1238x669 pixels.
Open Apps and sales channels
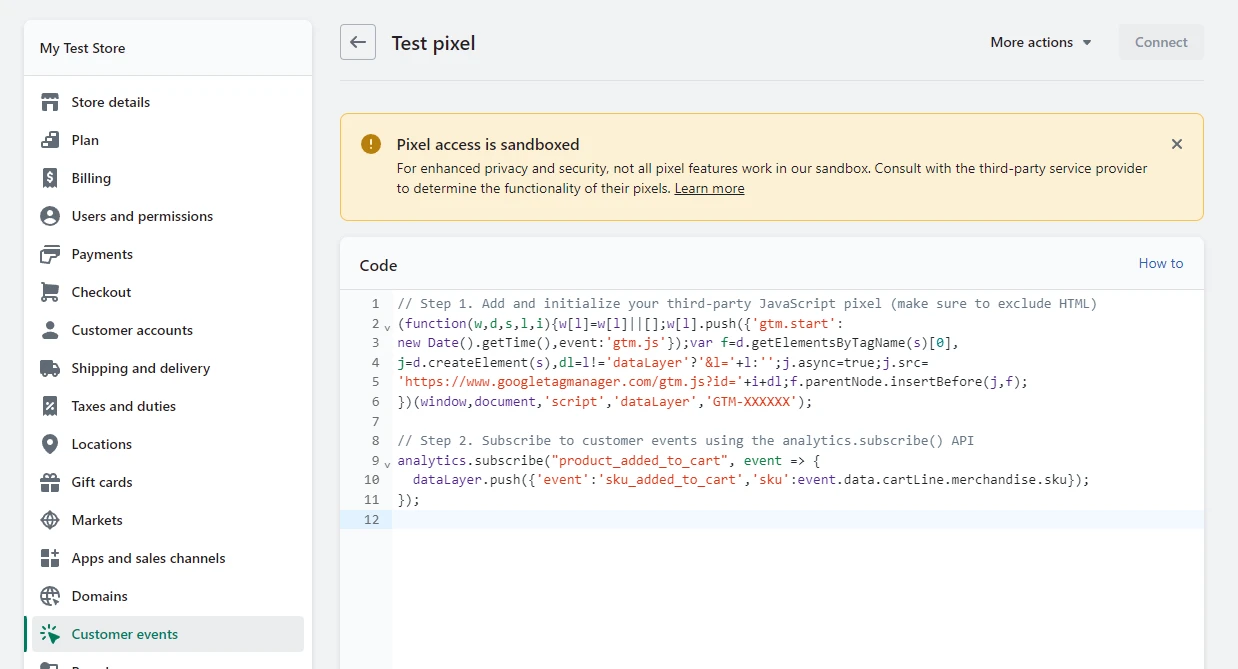tap(168, 558)
